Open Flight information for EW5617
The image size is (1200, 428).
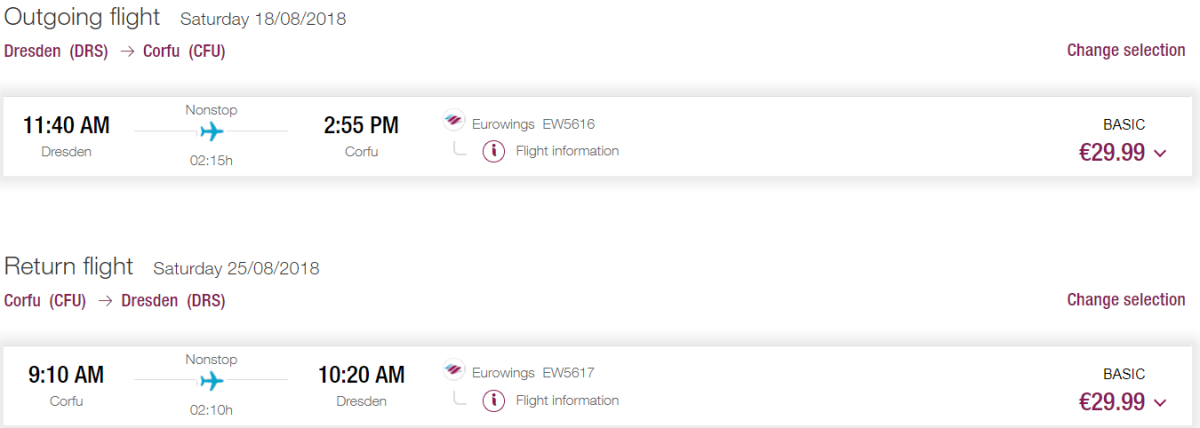[567, 400]
